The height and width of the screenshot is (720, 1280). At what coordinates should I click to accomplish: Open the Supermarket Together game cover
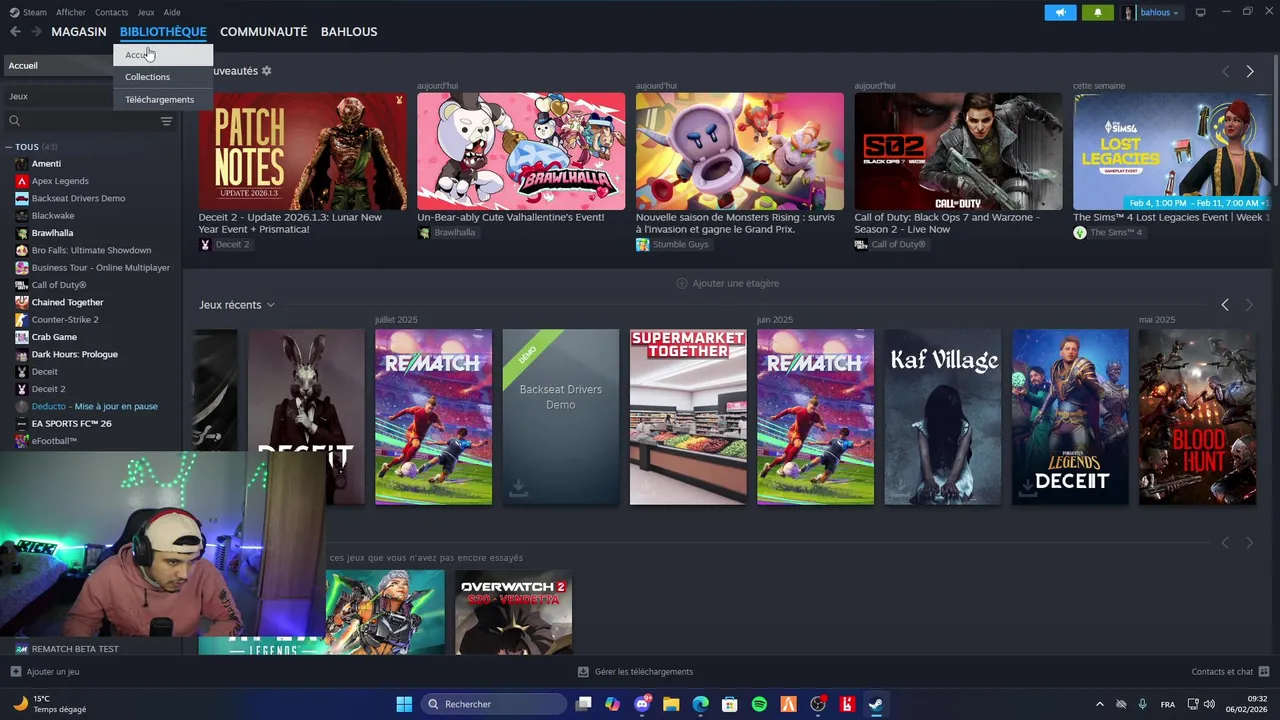688,417
